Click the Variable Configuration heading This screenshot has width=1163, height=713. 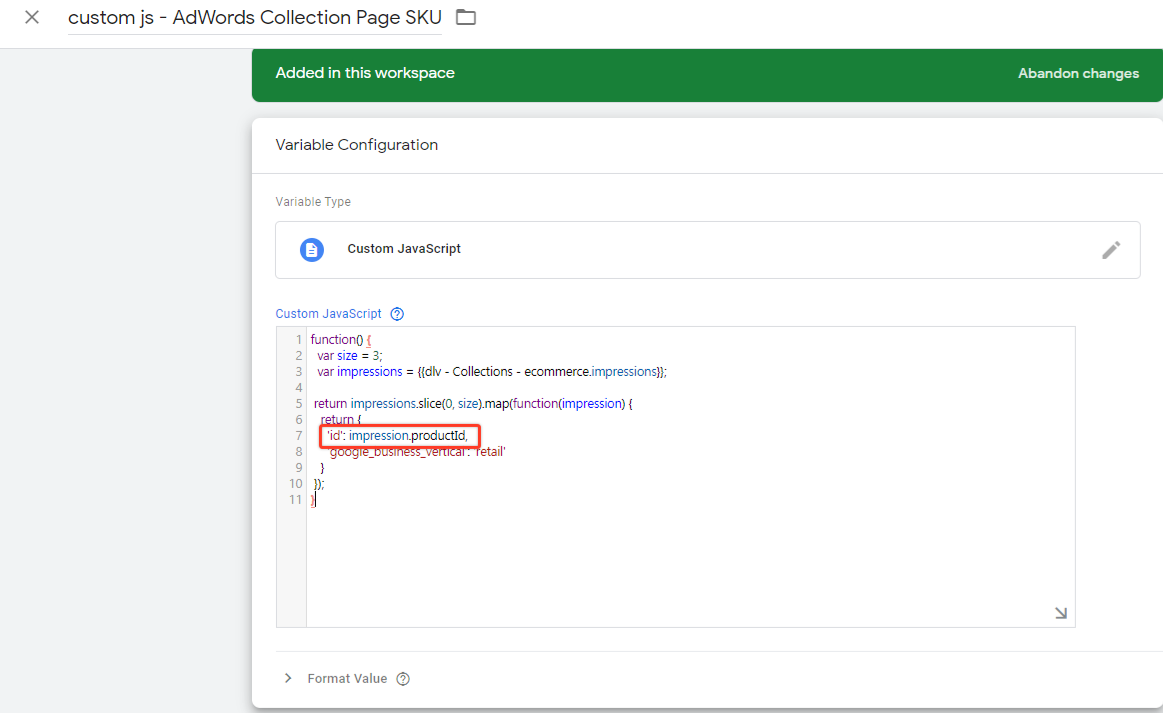[x=357, y=145]
